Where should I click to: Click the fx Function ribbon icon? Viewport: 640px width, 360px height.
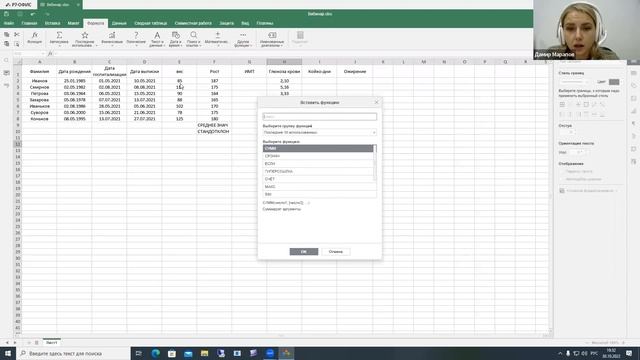[x=34, y=38]
